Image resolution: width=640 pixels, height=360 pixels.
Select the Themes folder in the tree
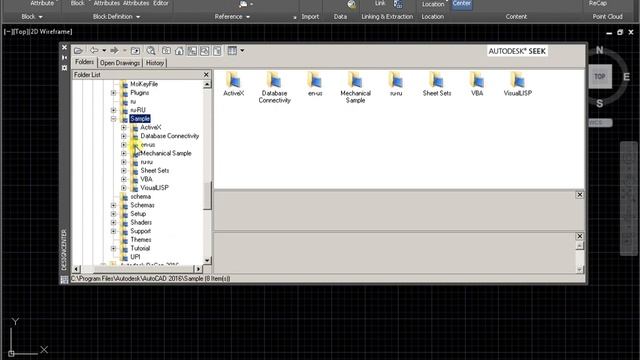click(141, 240)
